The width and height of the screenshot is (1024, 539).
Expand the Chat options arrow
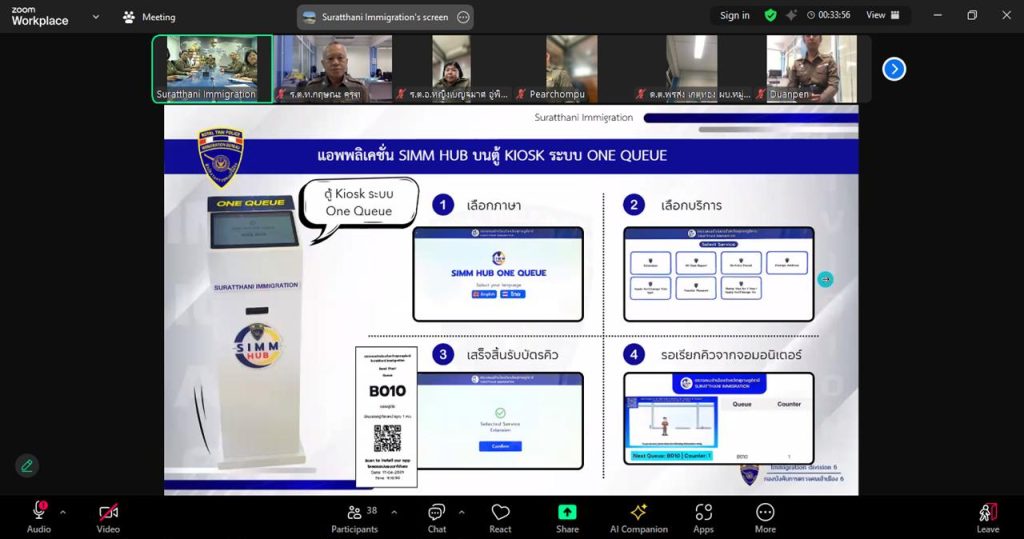[461, 512]
